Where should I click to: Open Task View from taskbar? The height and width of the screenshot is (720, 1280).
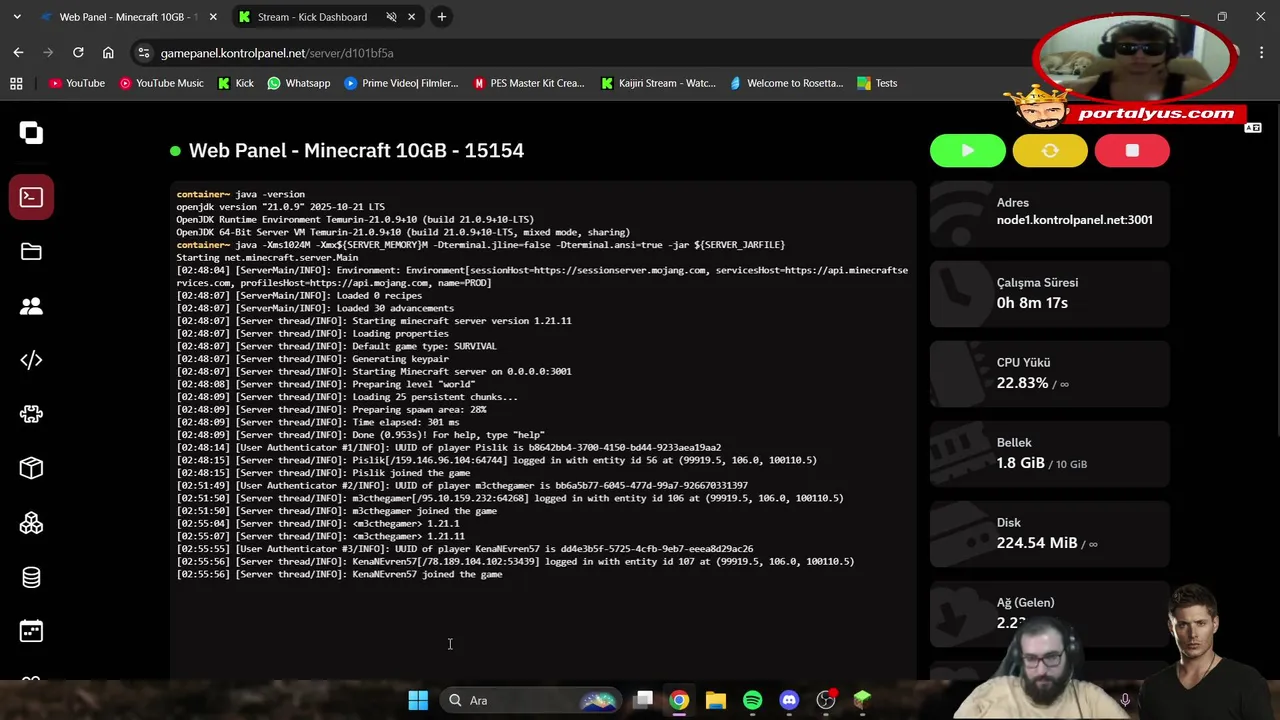643,700
